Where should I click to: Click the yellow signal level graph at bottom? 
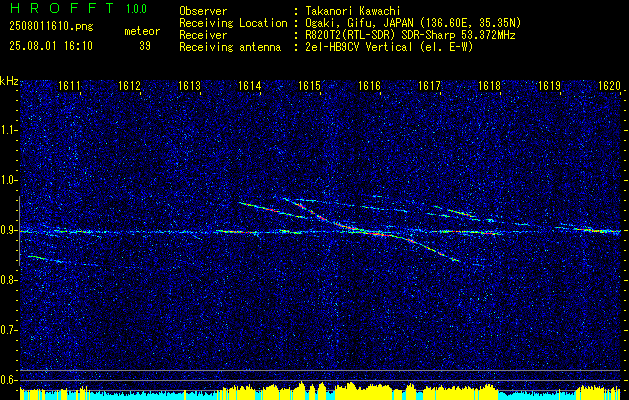pos(320,391)
